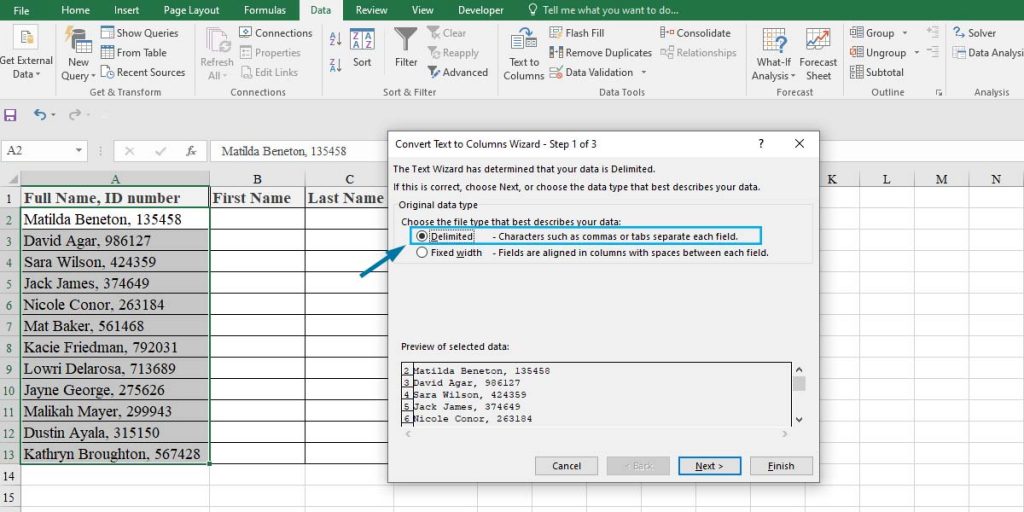Switch to the Formulas tab
This screenshot has height=512, width=1024.
coord(264,10)
